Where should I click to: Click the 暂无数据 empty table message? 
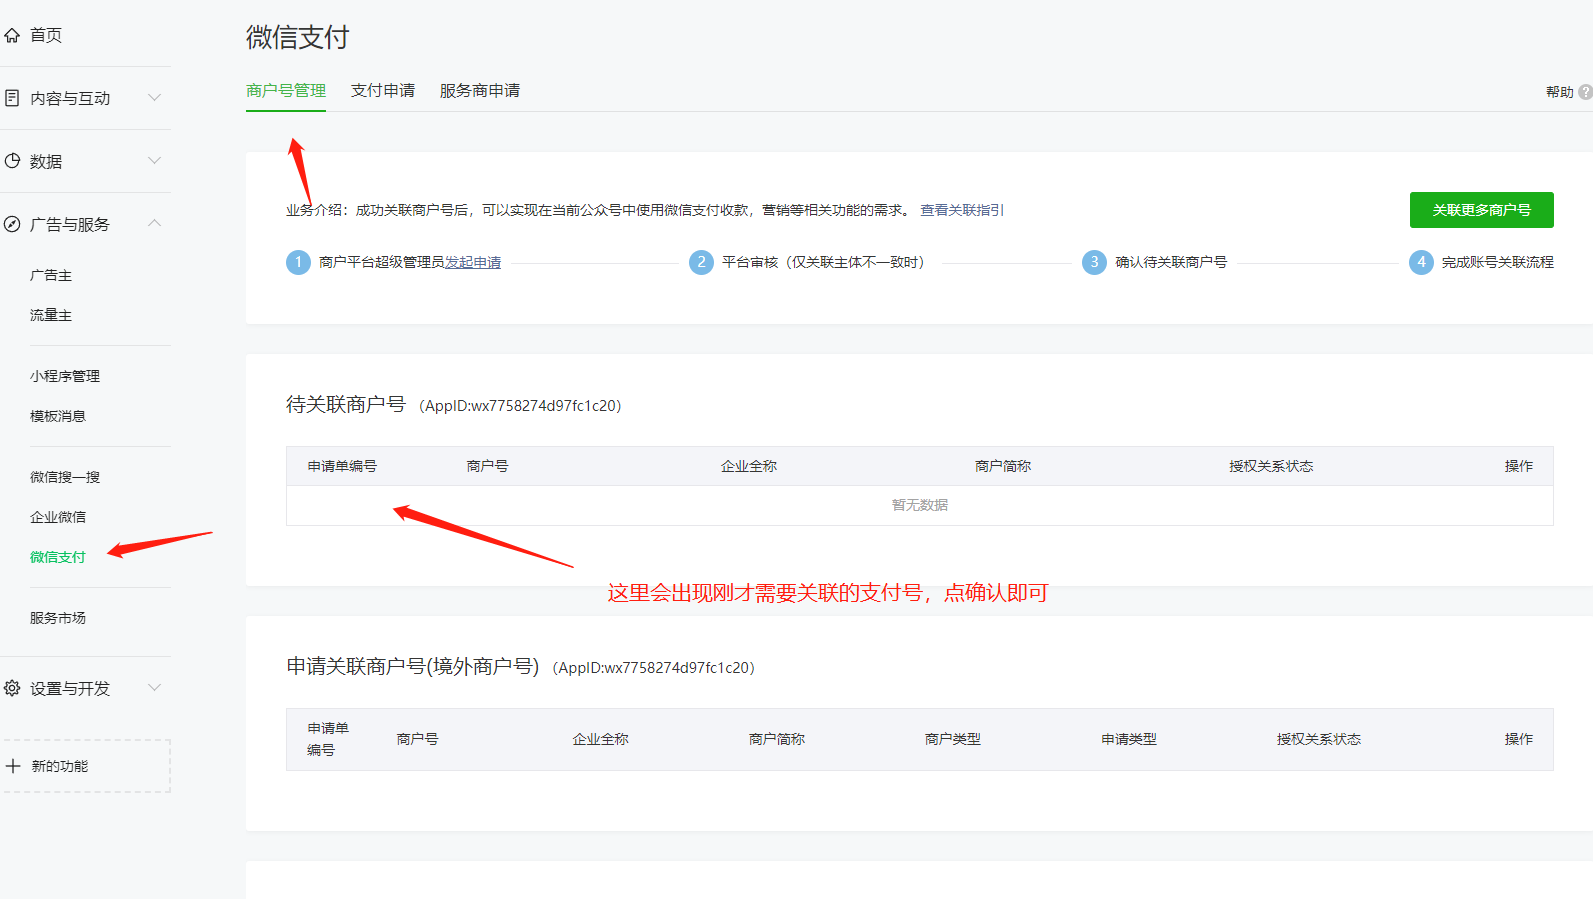pos(920,505)
